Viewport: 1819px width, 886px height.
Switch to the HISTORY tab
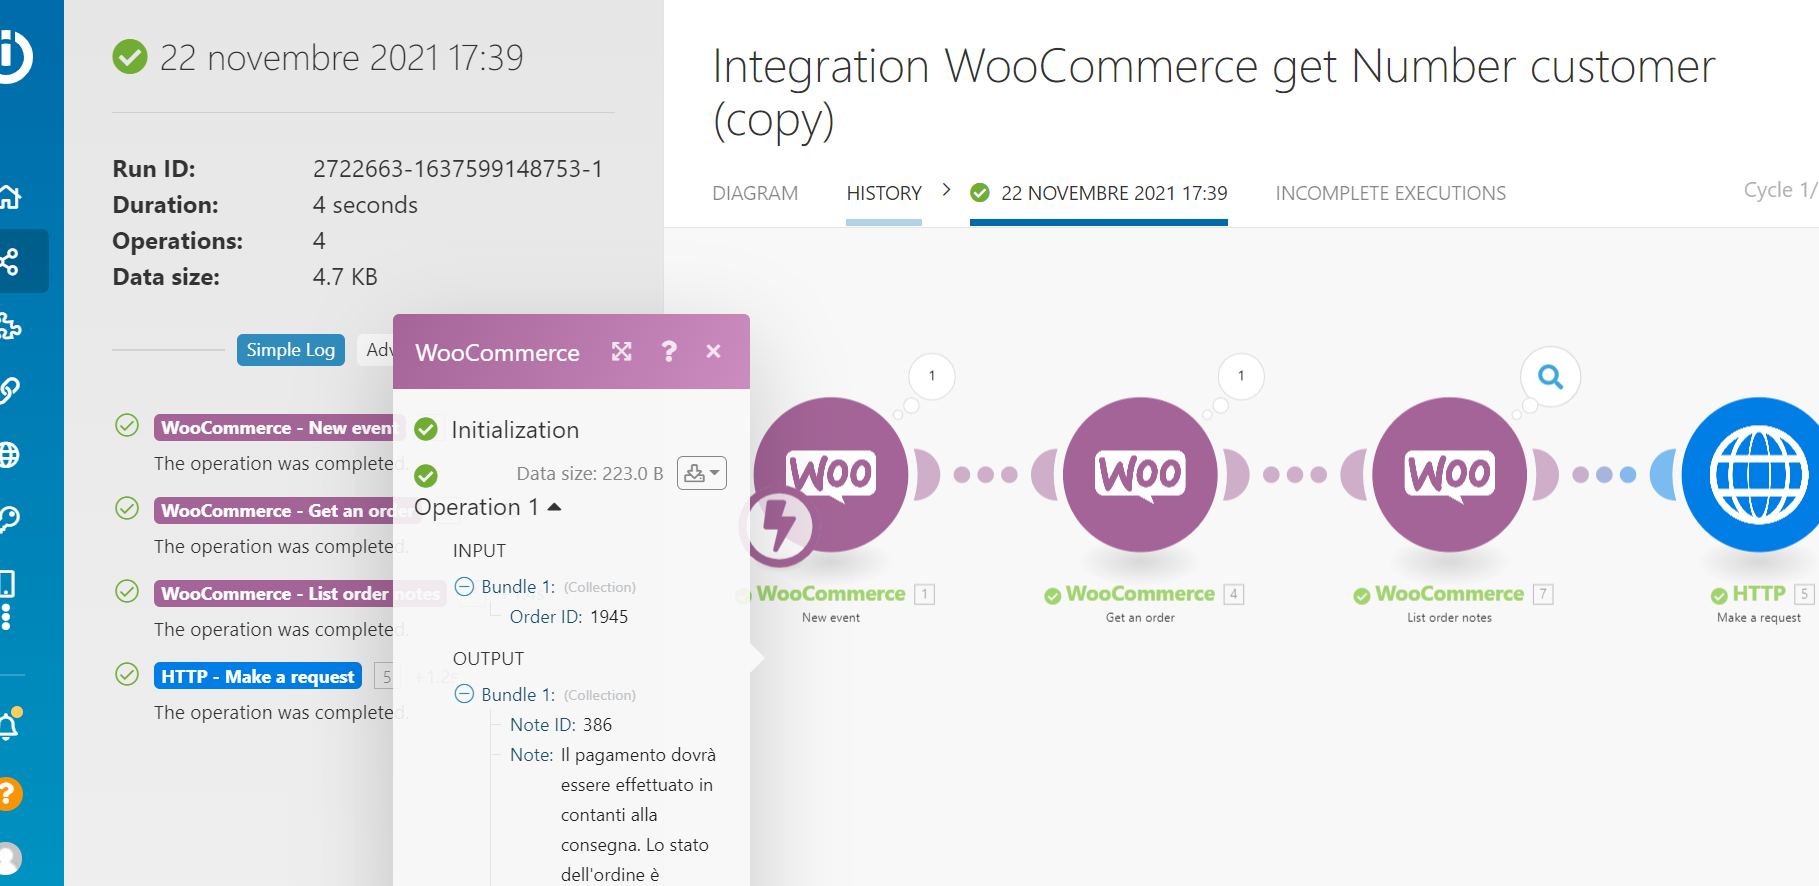884,193
